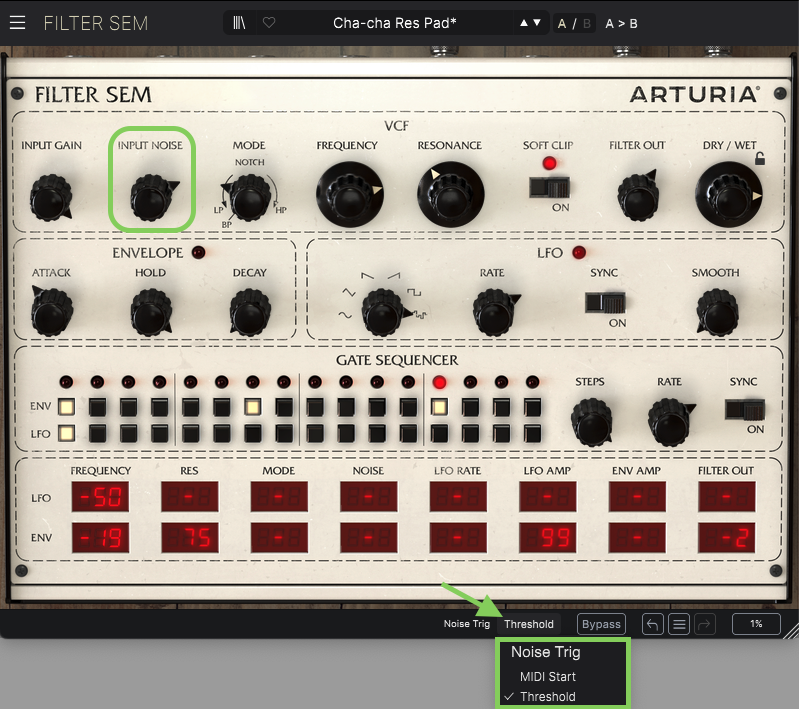Click ENV Res modulation display 75
The image size is (799, 709).
[x=190, y=537]
